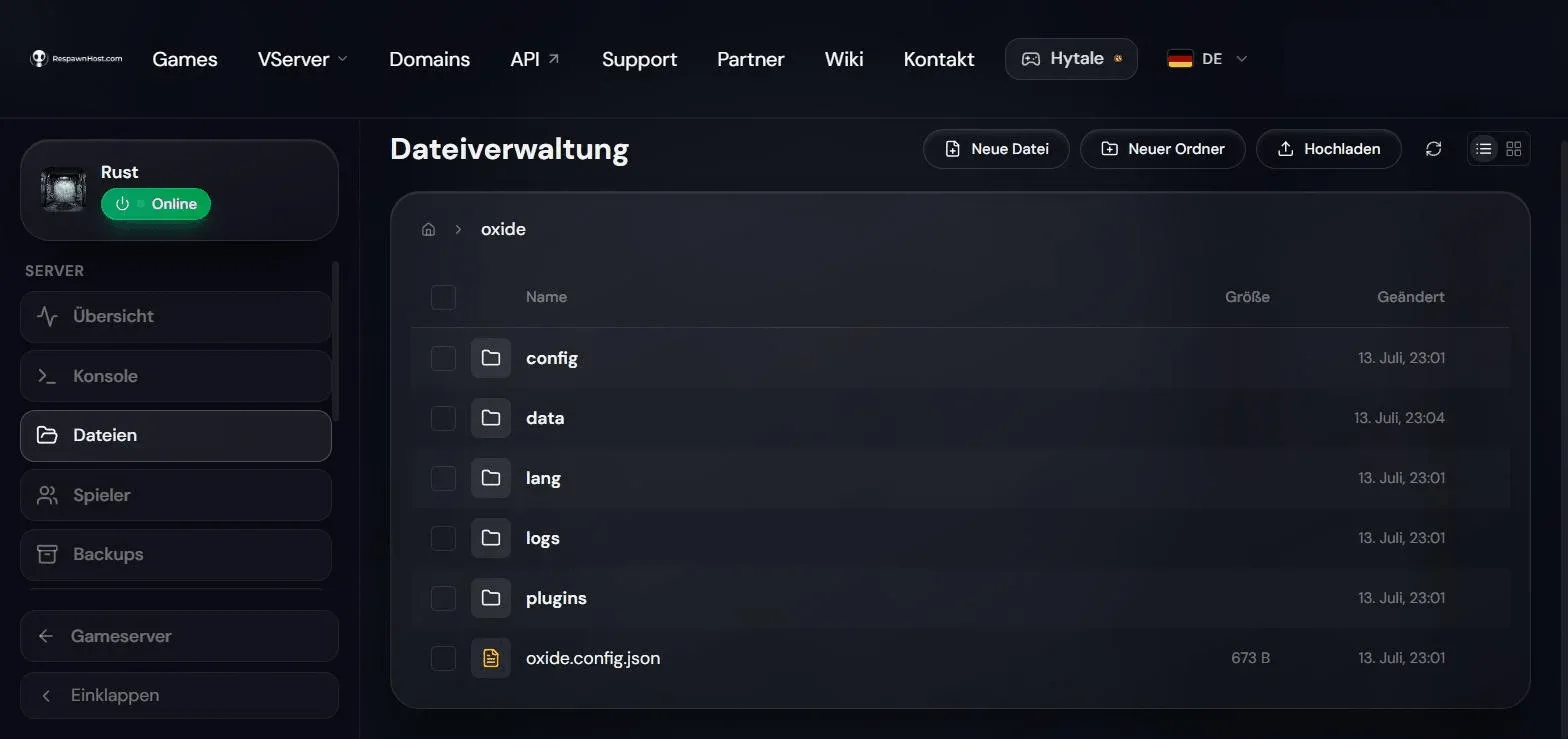Click the oxide breadcrumb entry
This screenshot has height=739, width=1568.
tap(503, 229)
